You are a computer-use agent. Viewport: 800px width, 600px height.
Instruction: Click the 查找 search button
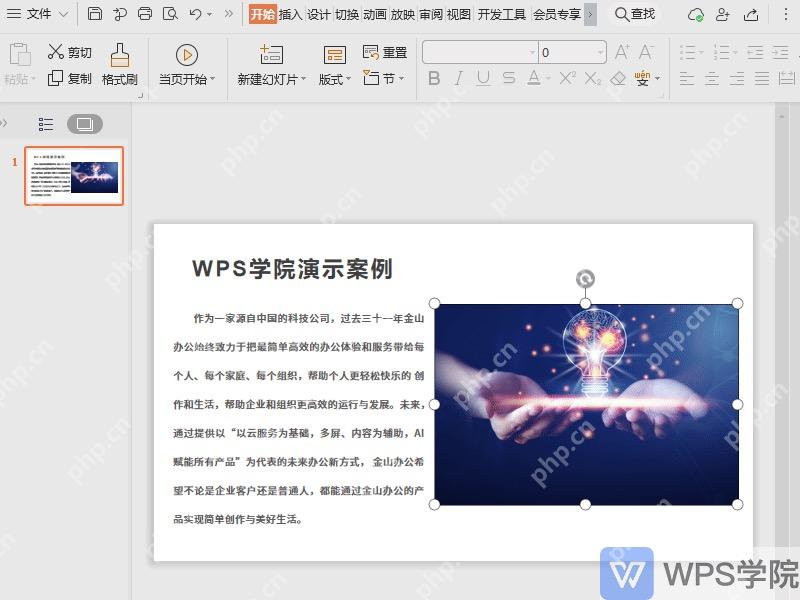pos(635,14)
